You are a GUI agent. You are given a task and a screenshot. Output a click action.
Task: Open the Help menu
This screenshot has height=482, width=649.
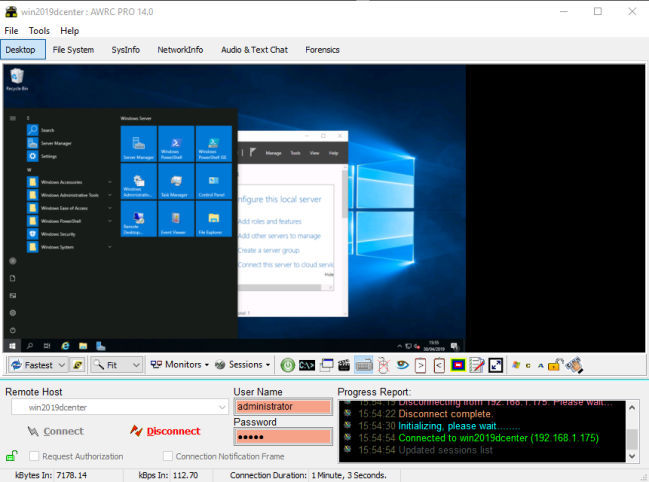pos(70,31)
